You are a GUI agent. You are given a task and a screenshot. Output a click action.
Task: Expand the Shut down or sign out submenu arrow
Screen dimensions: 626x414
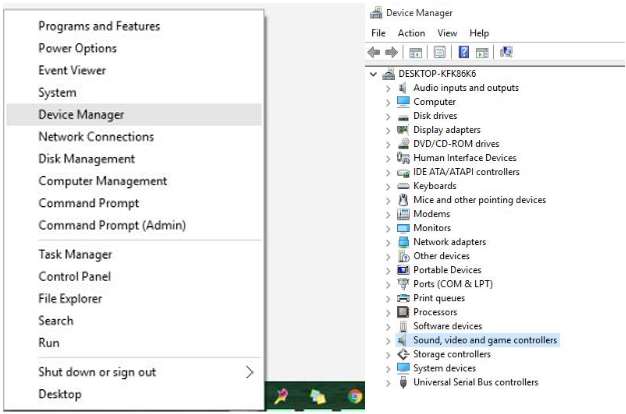click(249, 372)
